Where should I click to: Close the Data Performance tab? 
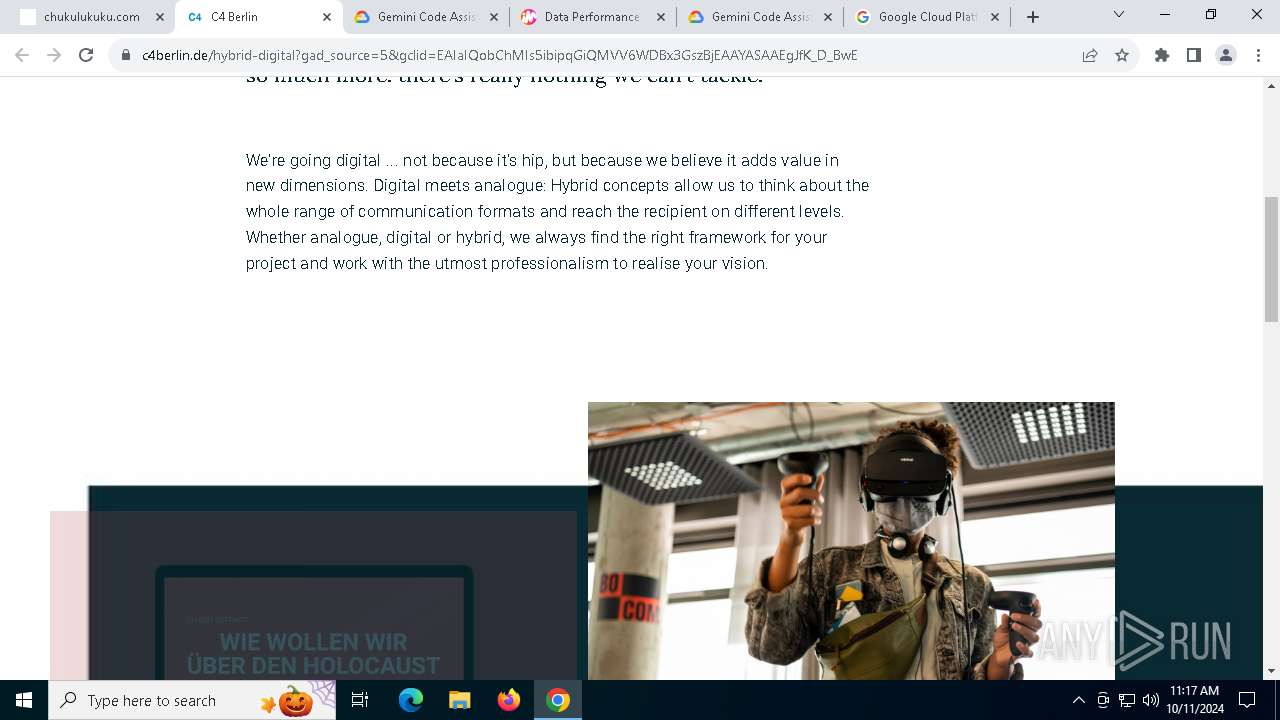[660, 17]
